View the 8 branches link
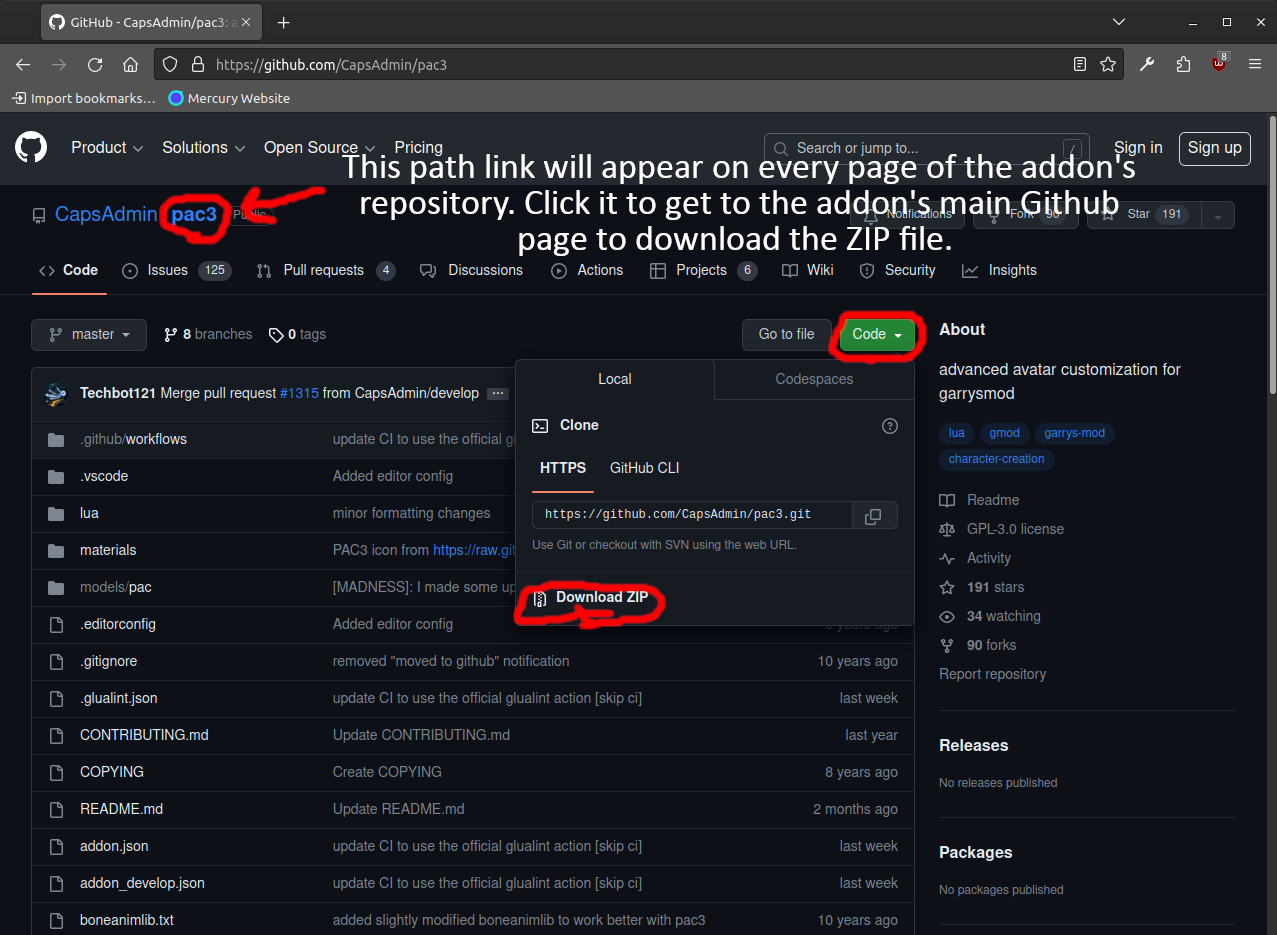The width and height of the screenshot is (1277, 935). tap(208, 334)
